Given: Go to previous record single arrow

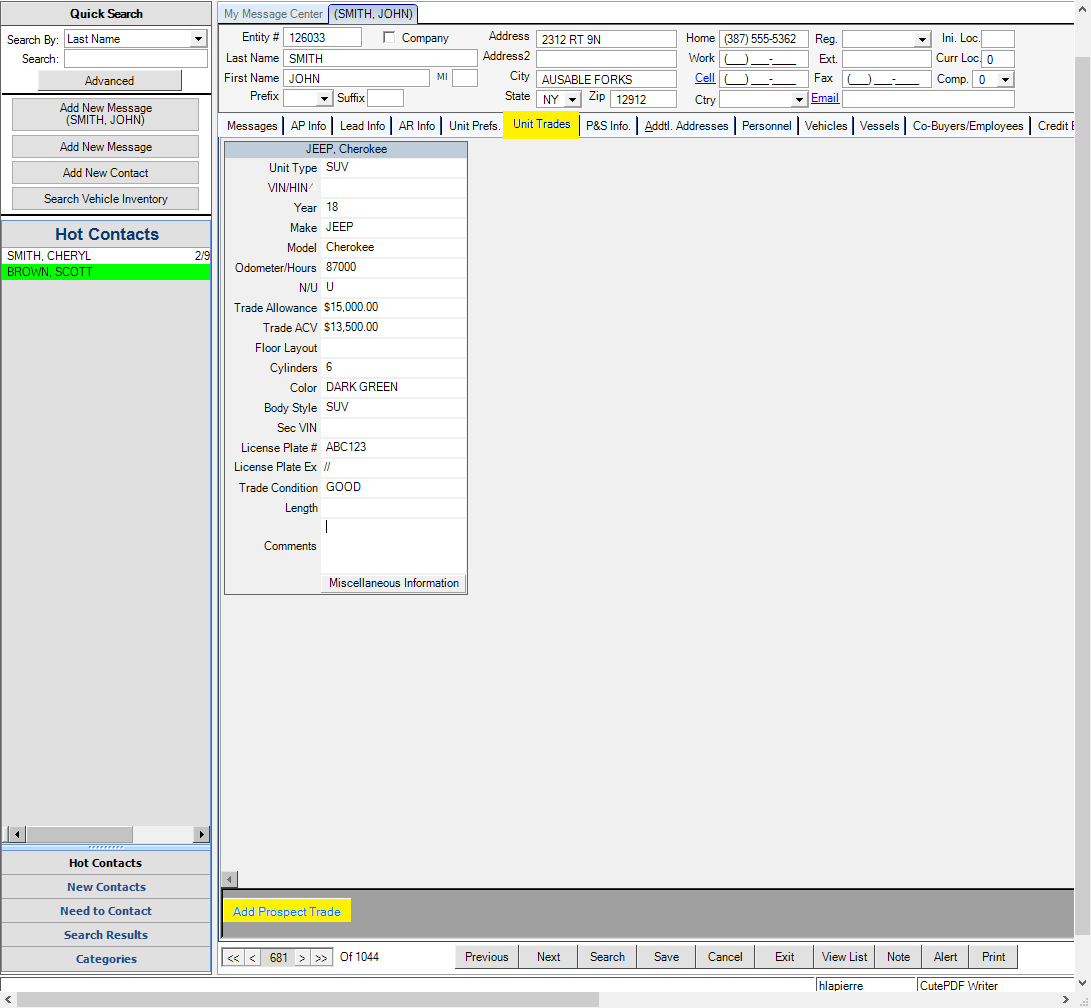Looking at the screenshot, I should (x=252, y=958).
